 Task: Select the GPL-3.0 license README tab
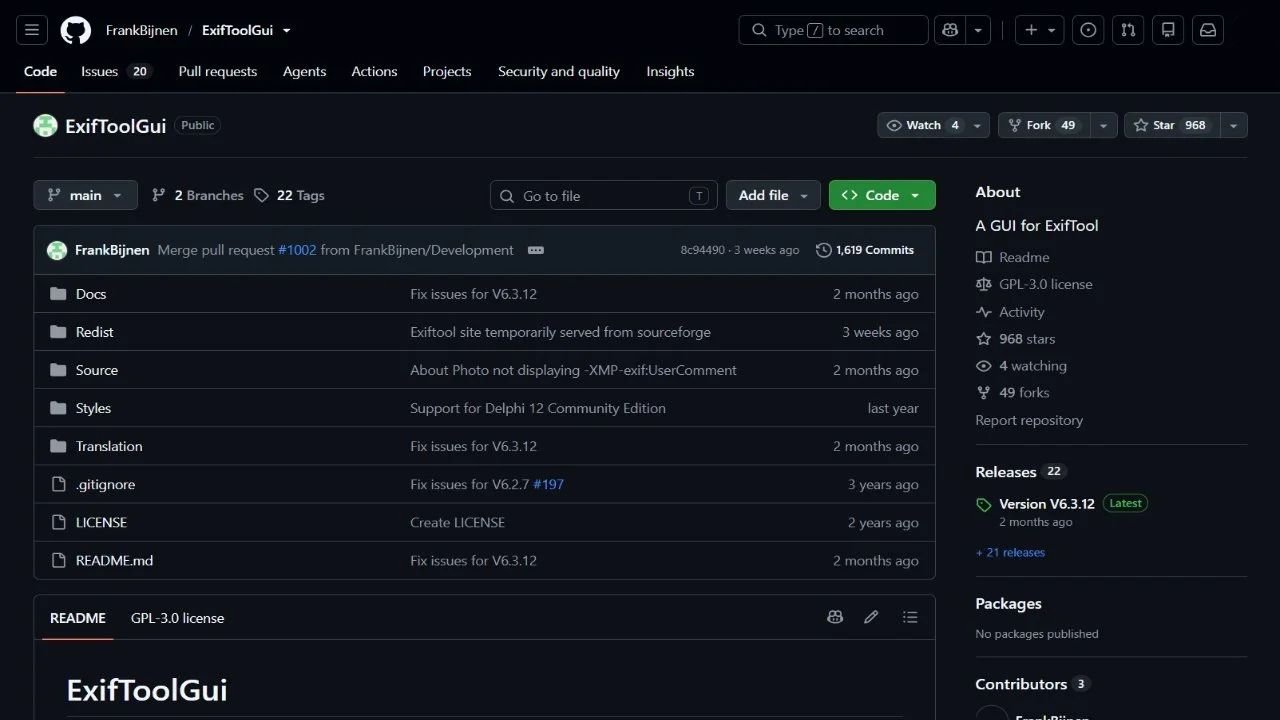pos(177,618)
